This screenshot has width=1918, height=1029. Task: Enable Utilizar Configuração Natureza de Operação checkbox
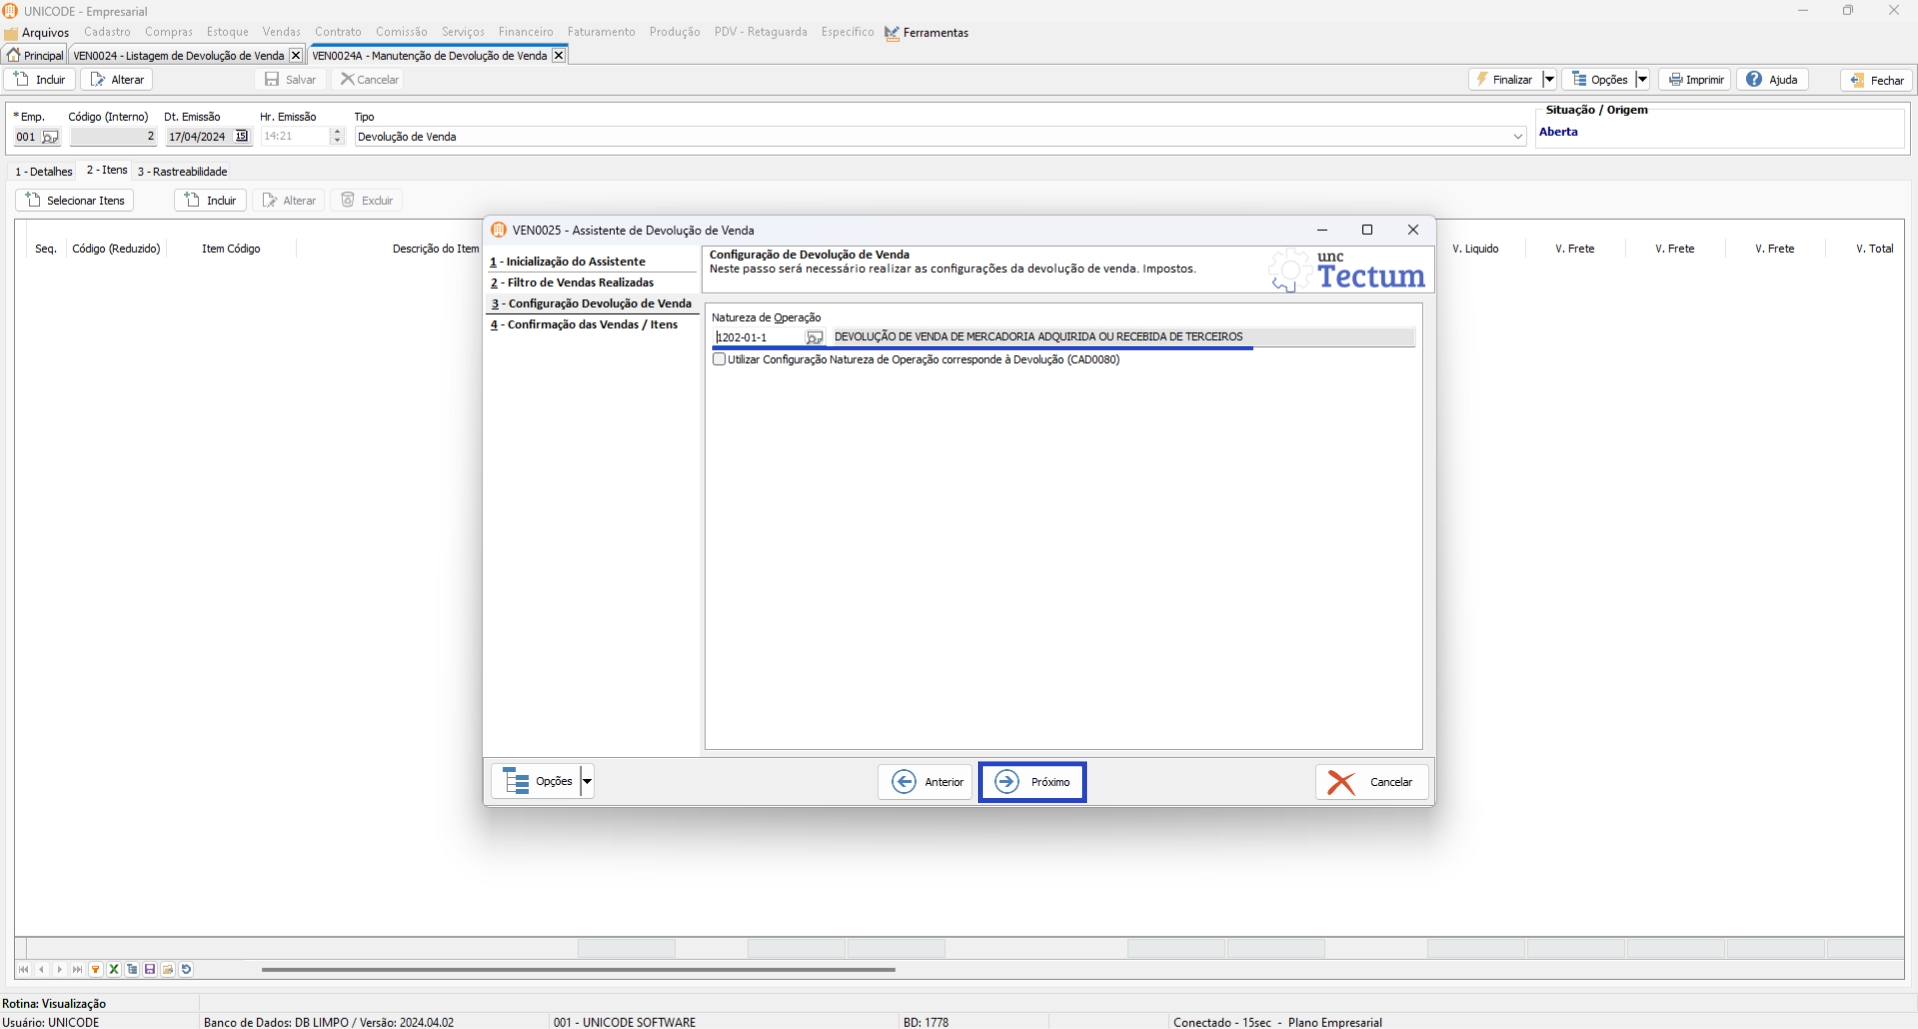pyautogui.click(x=719, y=359)
